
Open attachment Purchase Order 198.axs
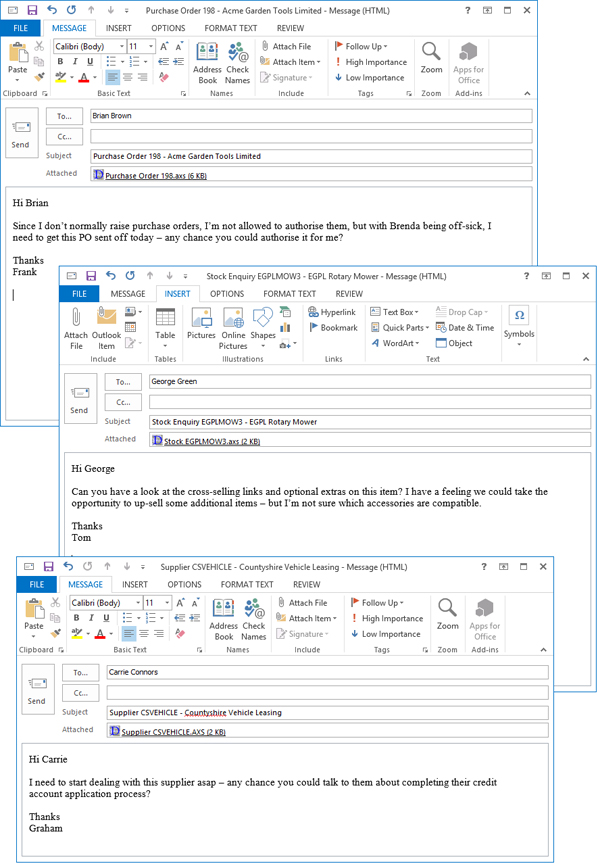(150, 175)
